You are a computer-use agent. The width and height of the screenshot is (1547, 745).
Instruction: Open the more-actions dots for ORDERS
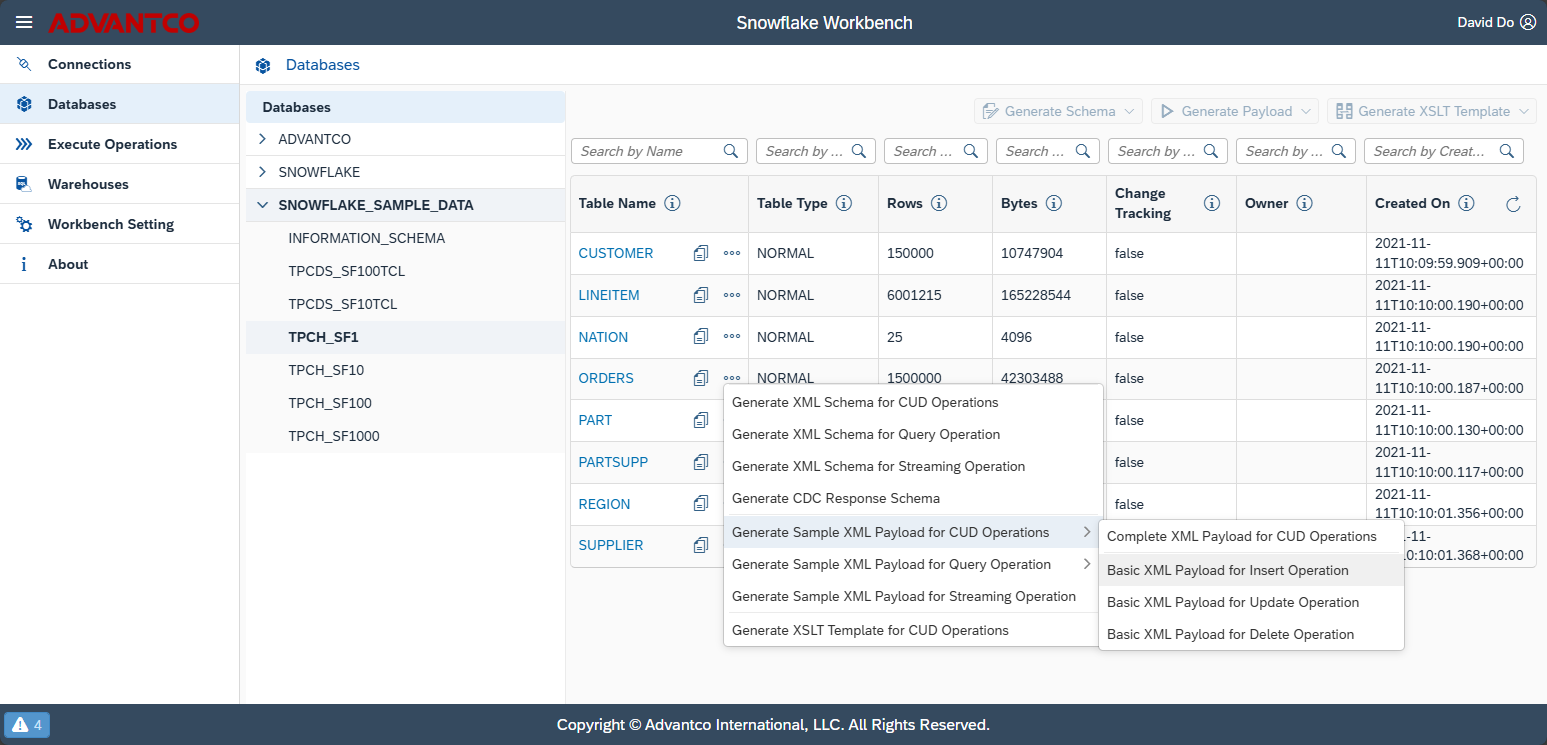coord(732,378)
